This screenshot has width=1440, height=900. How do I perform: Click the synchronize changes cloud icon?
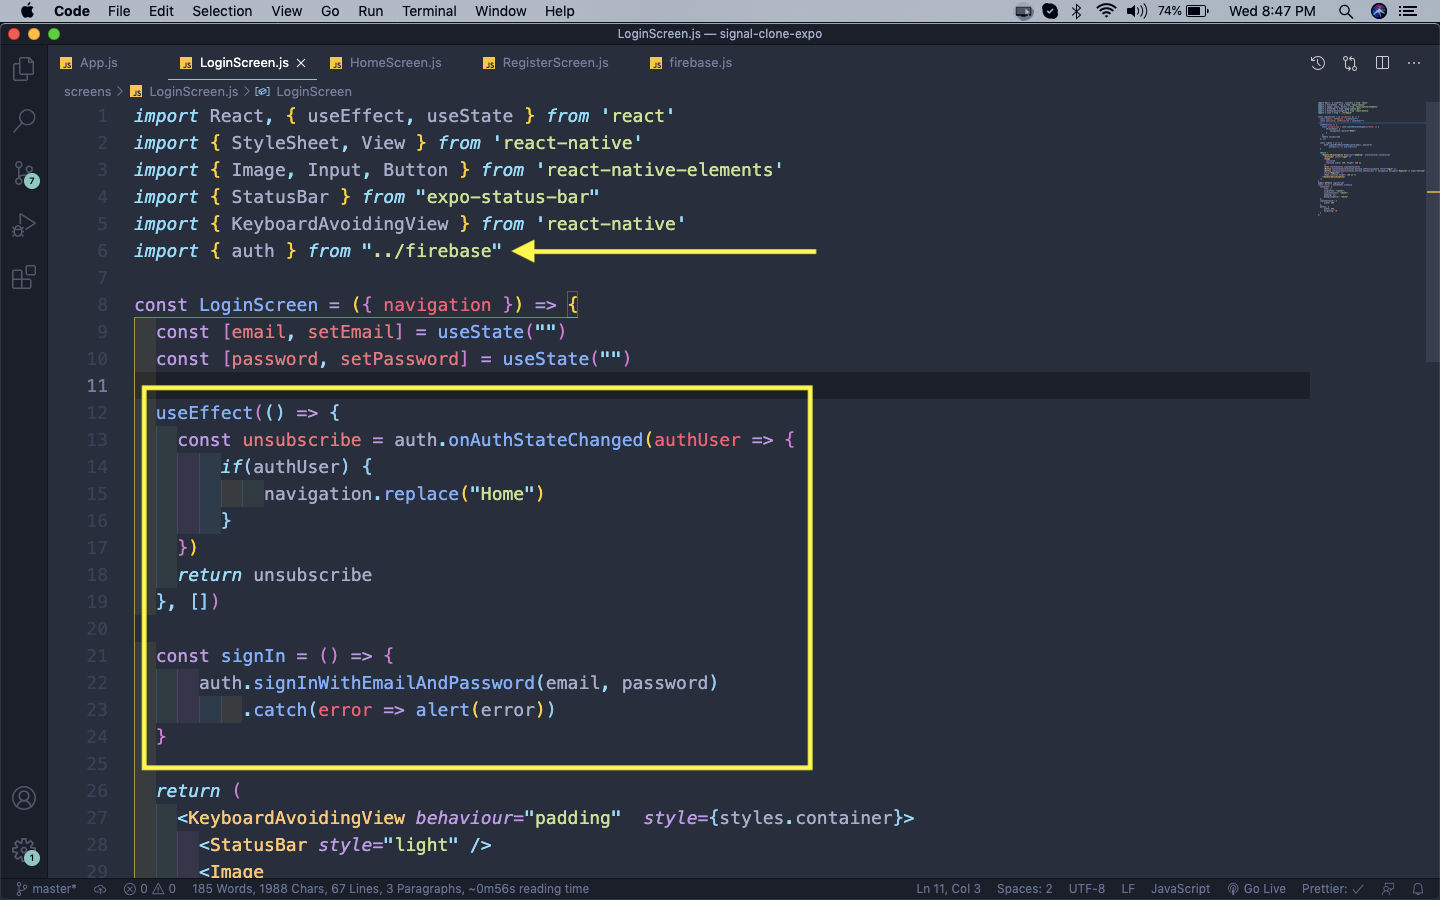click(100, 889)
